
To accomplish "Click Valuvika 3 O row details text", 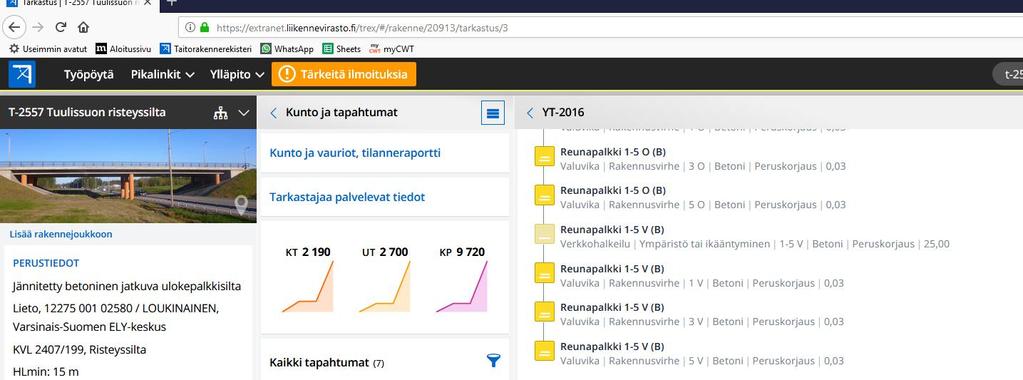I will point(703,166).
